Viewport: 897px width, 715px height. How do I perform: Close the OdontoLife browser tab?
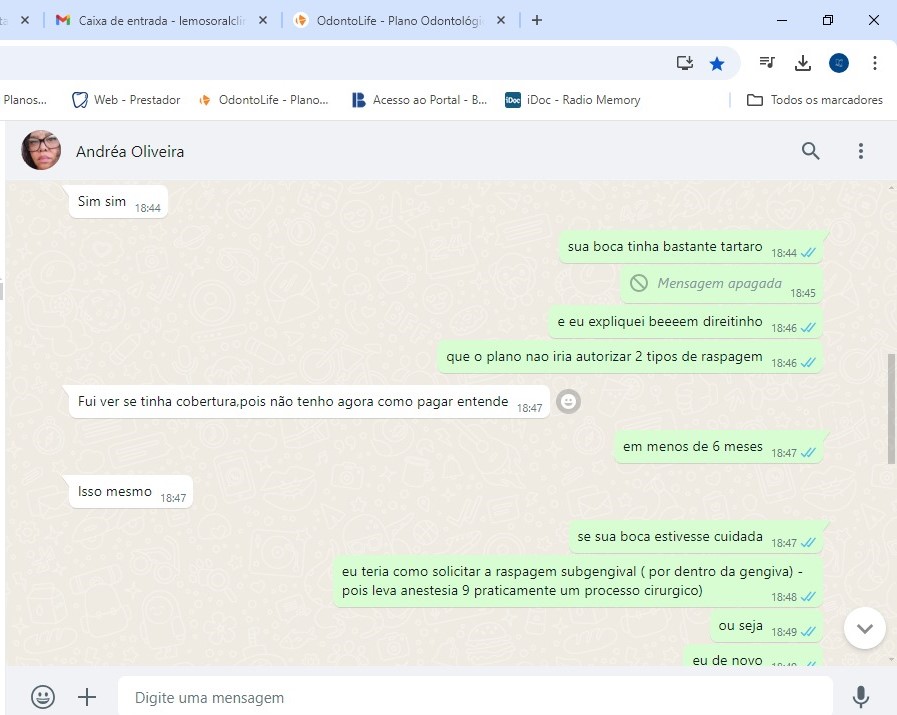[501, 20]
